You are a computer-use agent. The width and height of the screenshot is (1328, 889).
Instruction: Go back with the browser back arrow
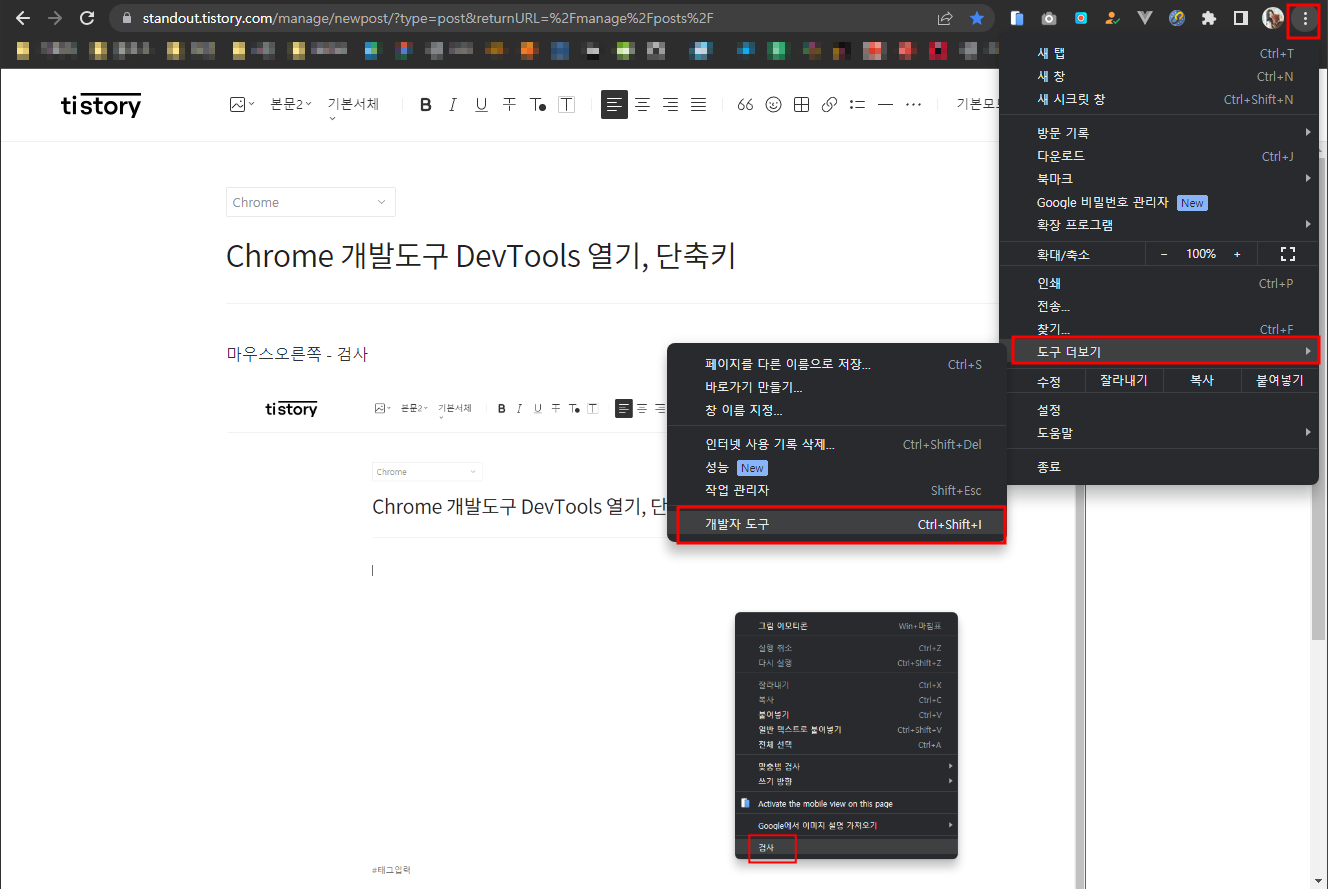pos(23,18)
